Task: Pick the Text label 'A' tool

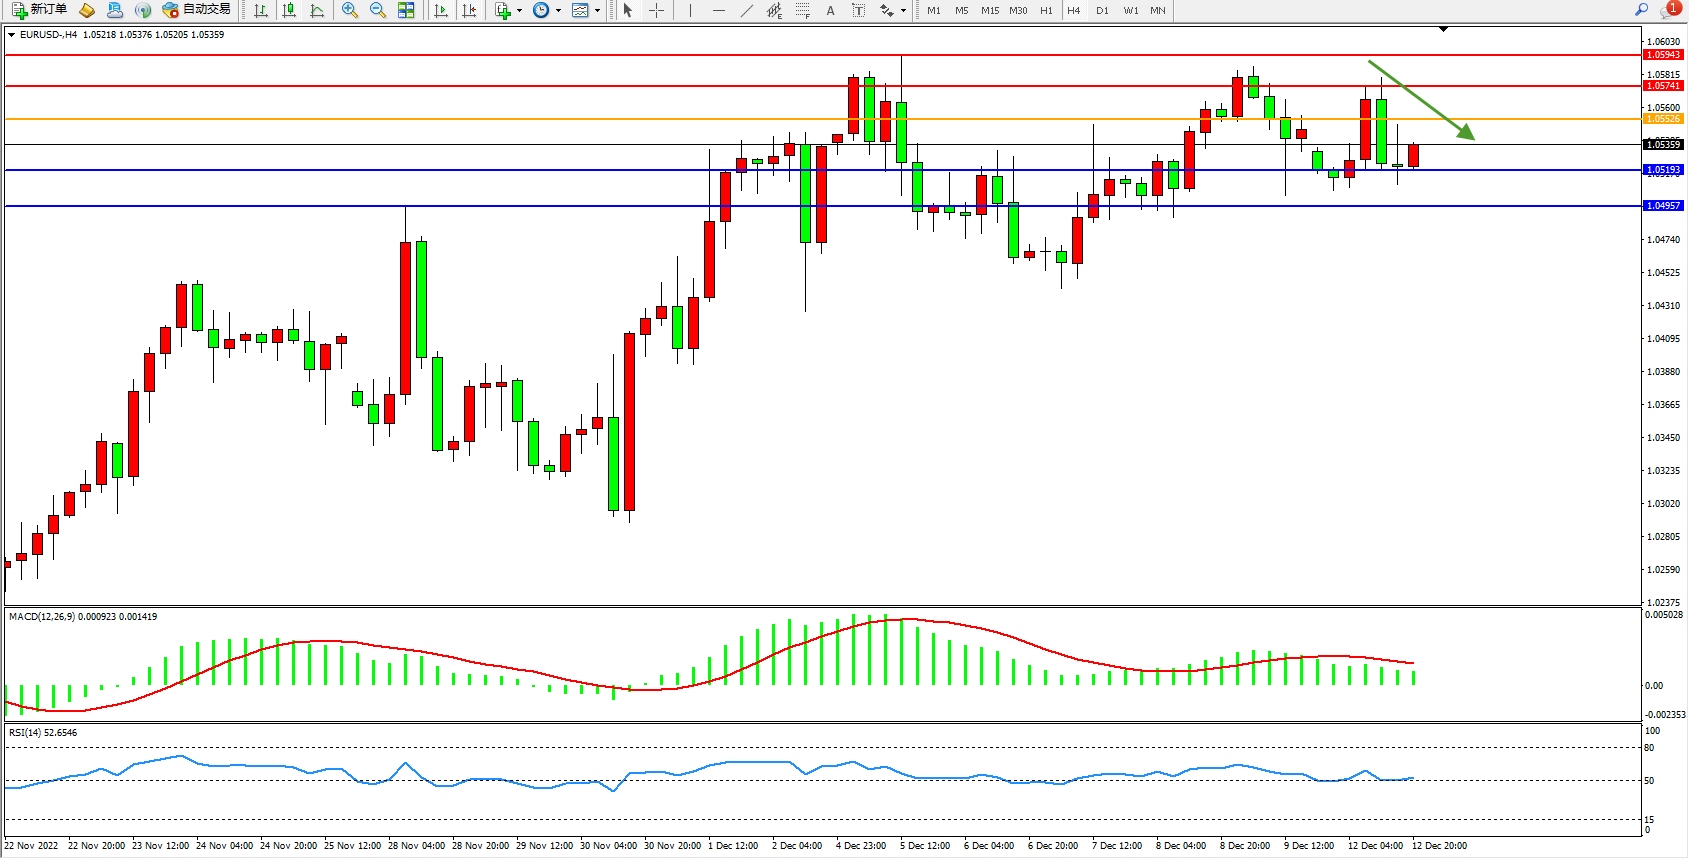Action: click(x=830, y=10)
